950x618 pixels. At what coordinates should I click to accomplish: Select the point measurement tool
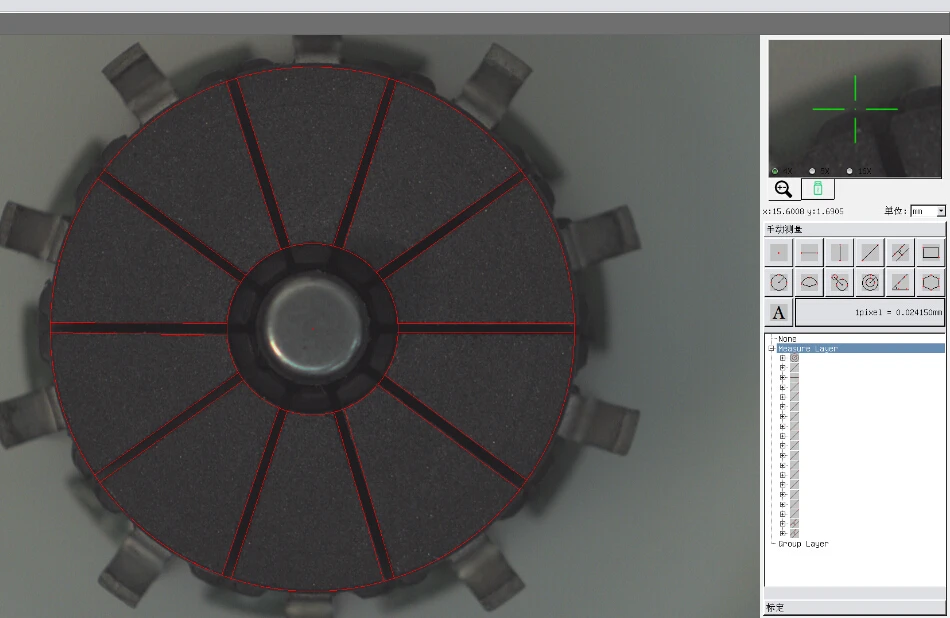point(779,253)
